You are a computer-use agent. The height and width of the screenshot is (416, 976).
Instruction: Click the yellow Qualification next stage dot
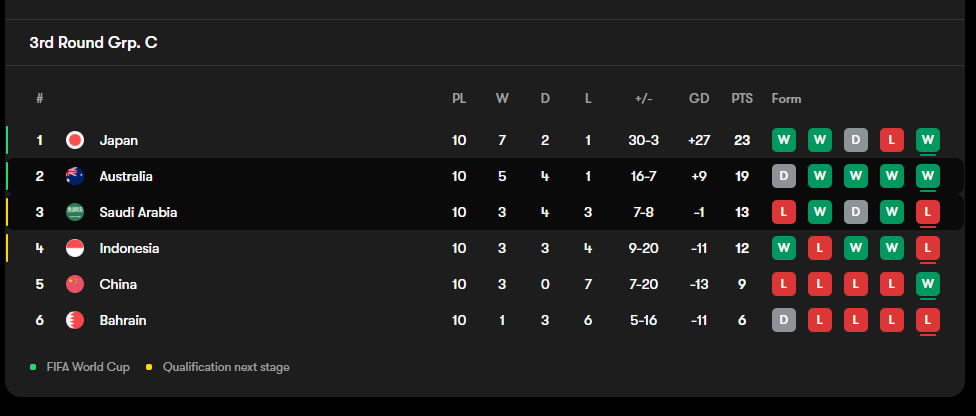(149, 367)
